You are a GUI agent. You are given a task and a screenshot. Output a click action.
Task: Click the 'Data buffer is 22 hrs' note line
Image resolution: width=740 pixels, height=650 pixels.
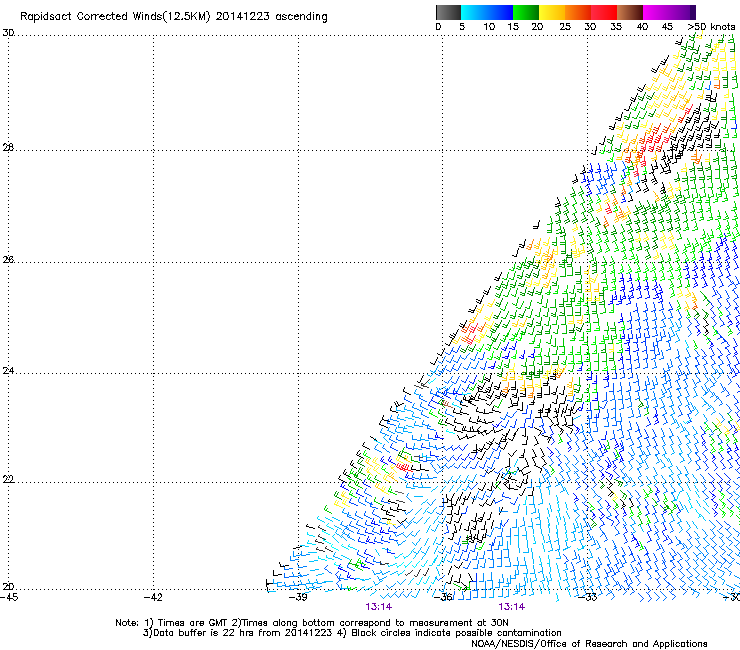352,633
